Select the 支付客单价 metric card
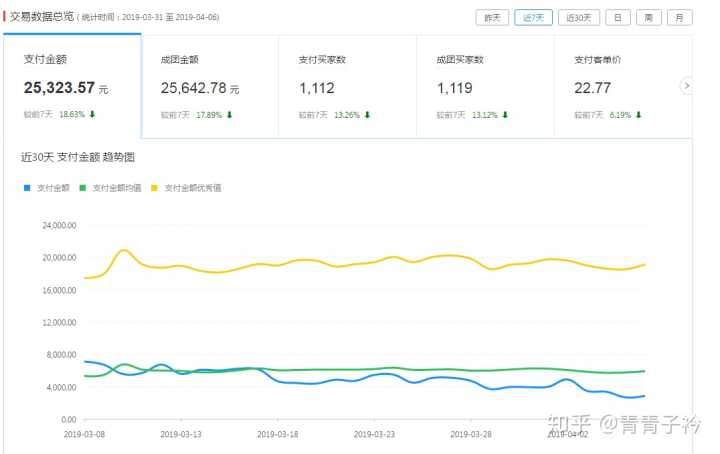This screenshot has width=720, height=454. (615, 86)
